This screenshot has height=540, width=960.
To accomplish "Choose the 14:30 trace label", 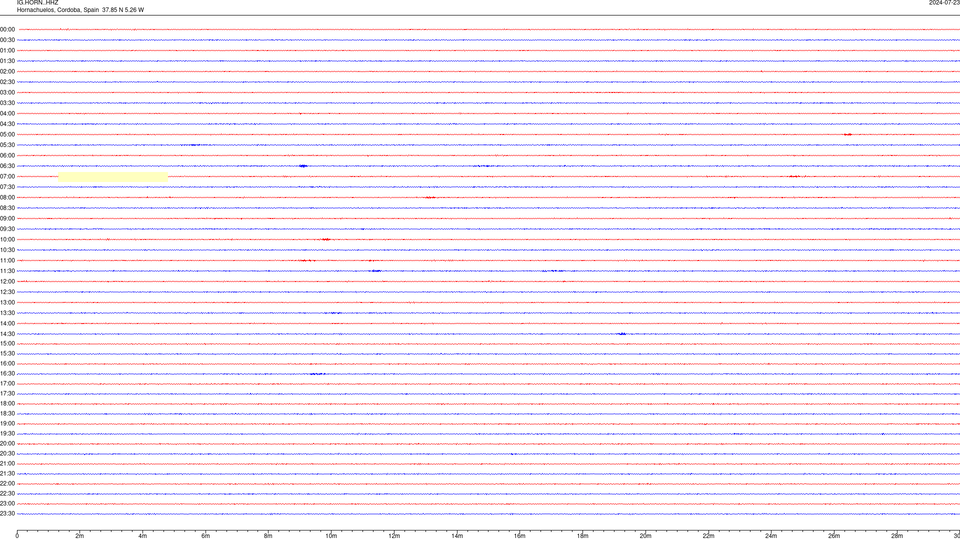I will (7, 334).
